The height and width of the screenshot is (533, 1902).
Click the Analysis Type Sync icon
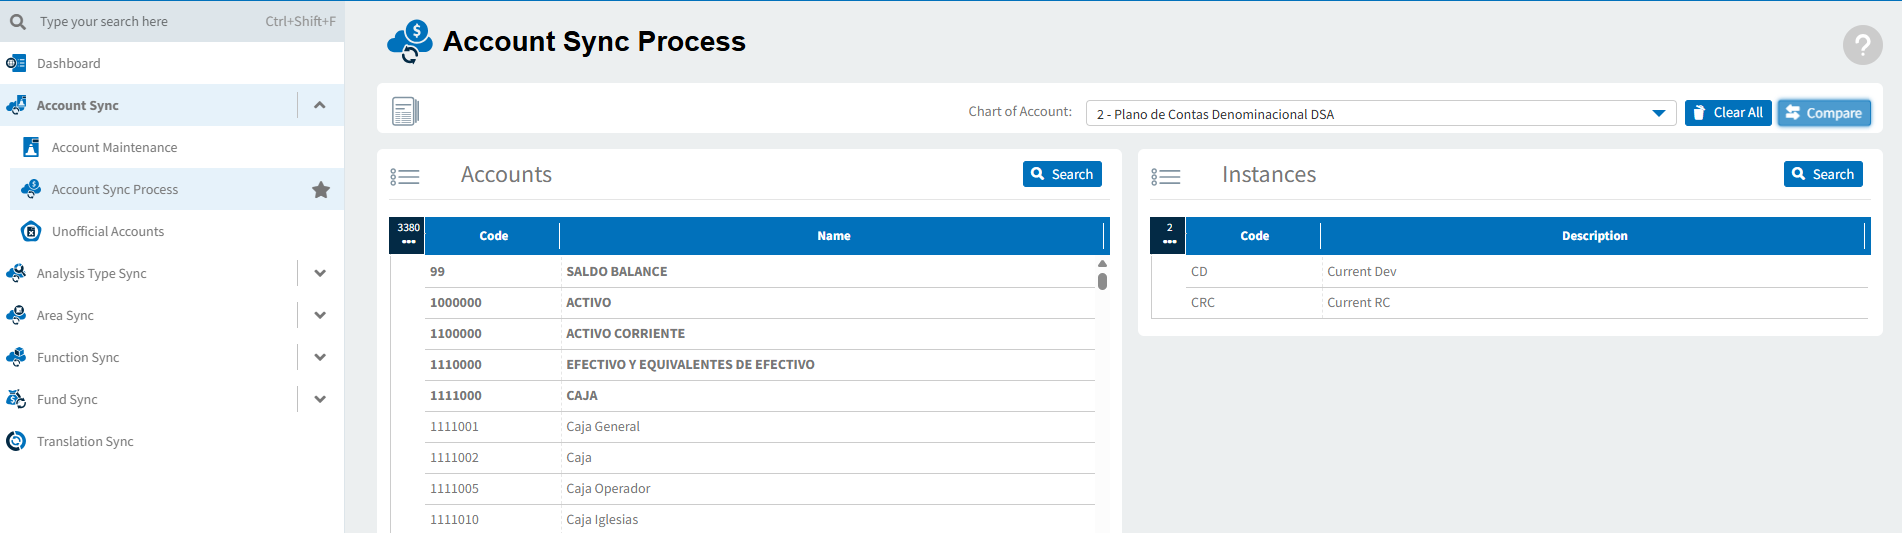click(x=16, y=273)
